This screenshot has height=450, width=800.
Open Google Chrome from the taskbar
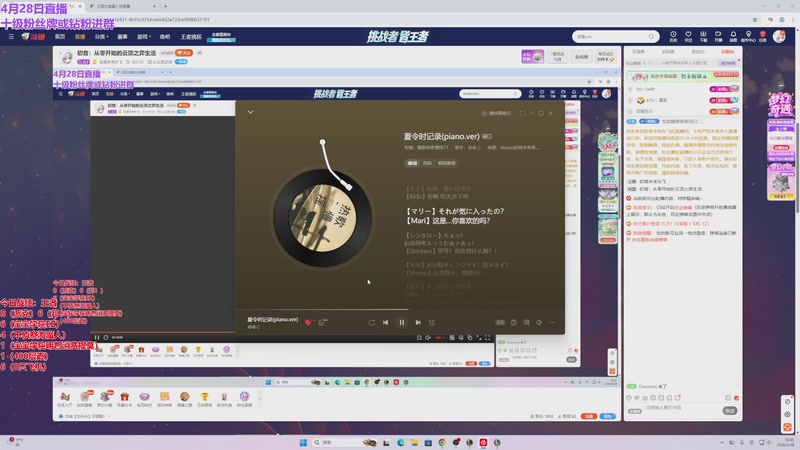(442, 442)
